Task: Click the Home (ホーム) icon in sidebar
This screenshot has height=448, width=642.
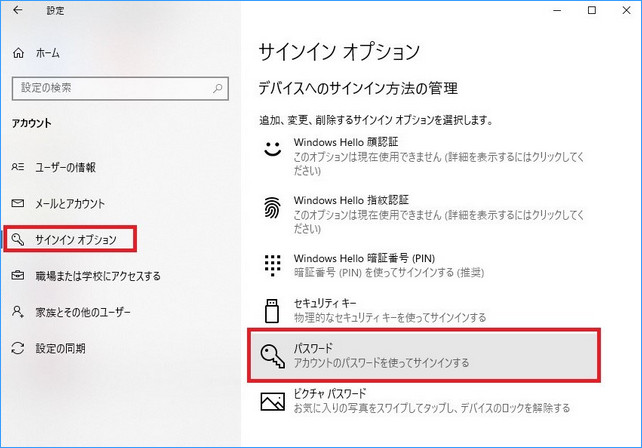Action: tap(18, 53)
